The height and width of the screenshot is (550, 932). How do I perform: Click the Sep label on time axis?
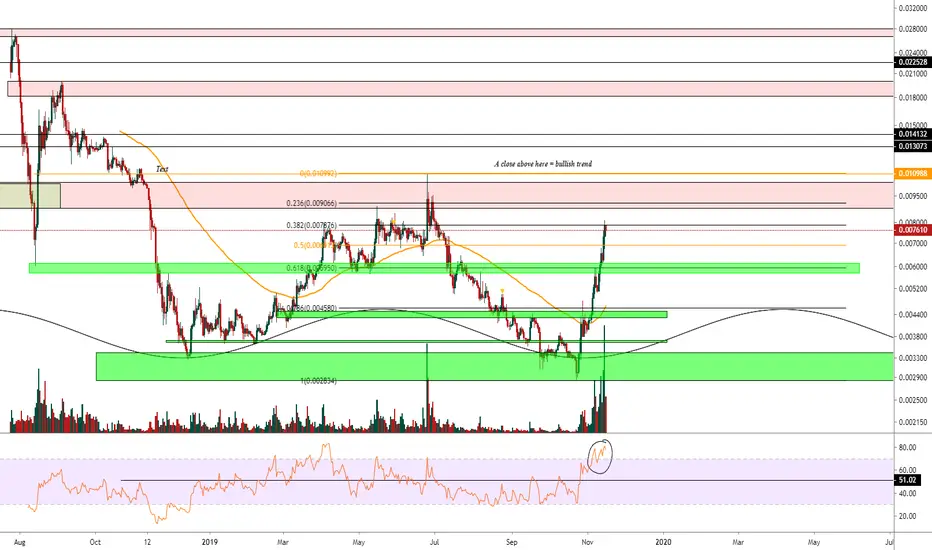pos(512,542)
